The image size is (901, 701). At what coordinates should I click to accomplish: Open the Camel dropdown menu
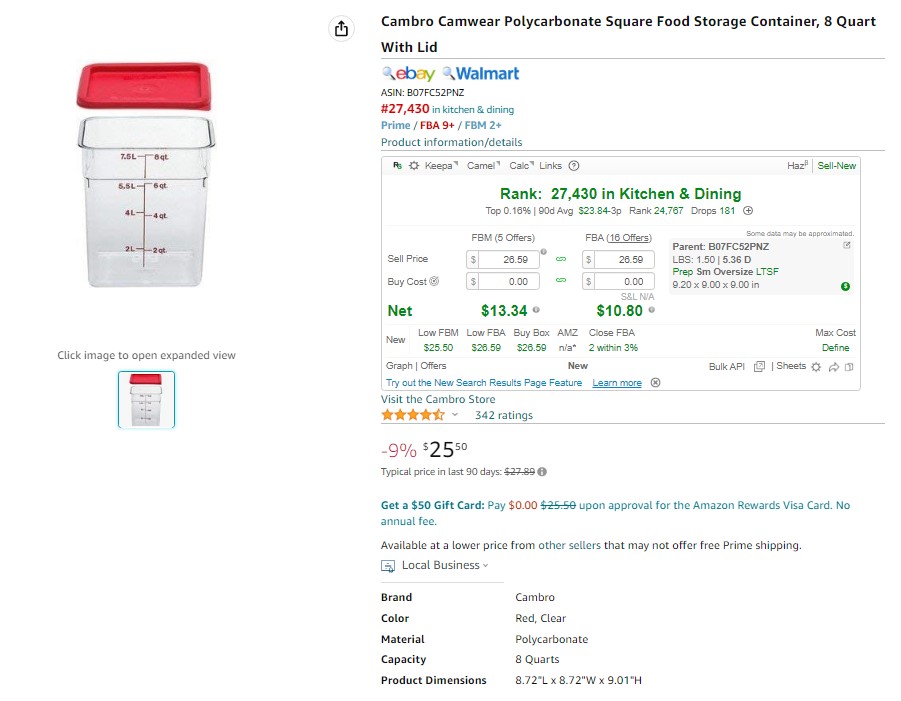click(483, 165)
